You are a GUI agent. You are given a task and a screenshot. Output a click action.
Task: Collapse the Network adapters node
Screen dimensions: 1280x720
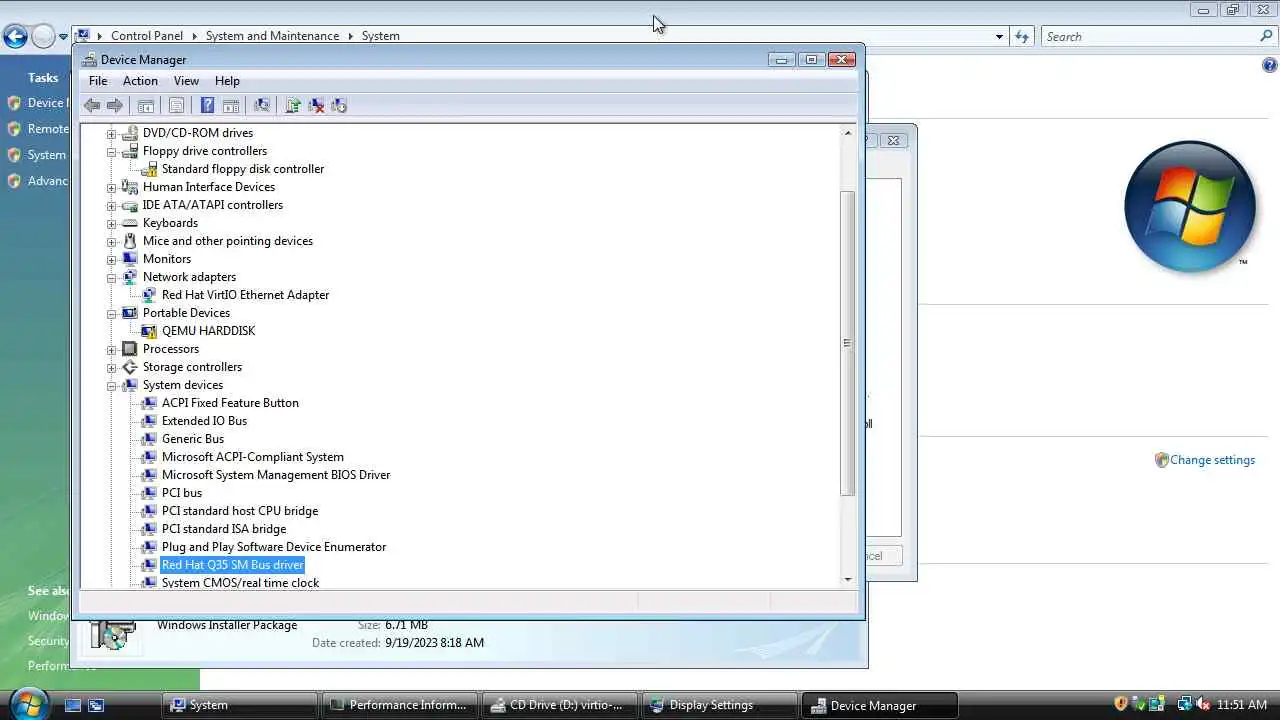(x=112, y=277)
